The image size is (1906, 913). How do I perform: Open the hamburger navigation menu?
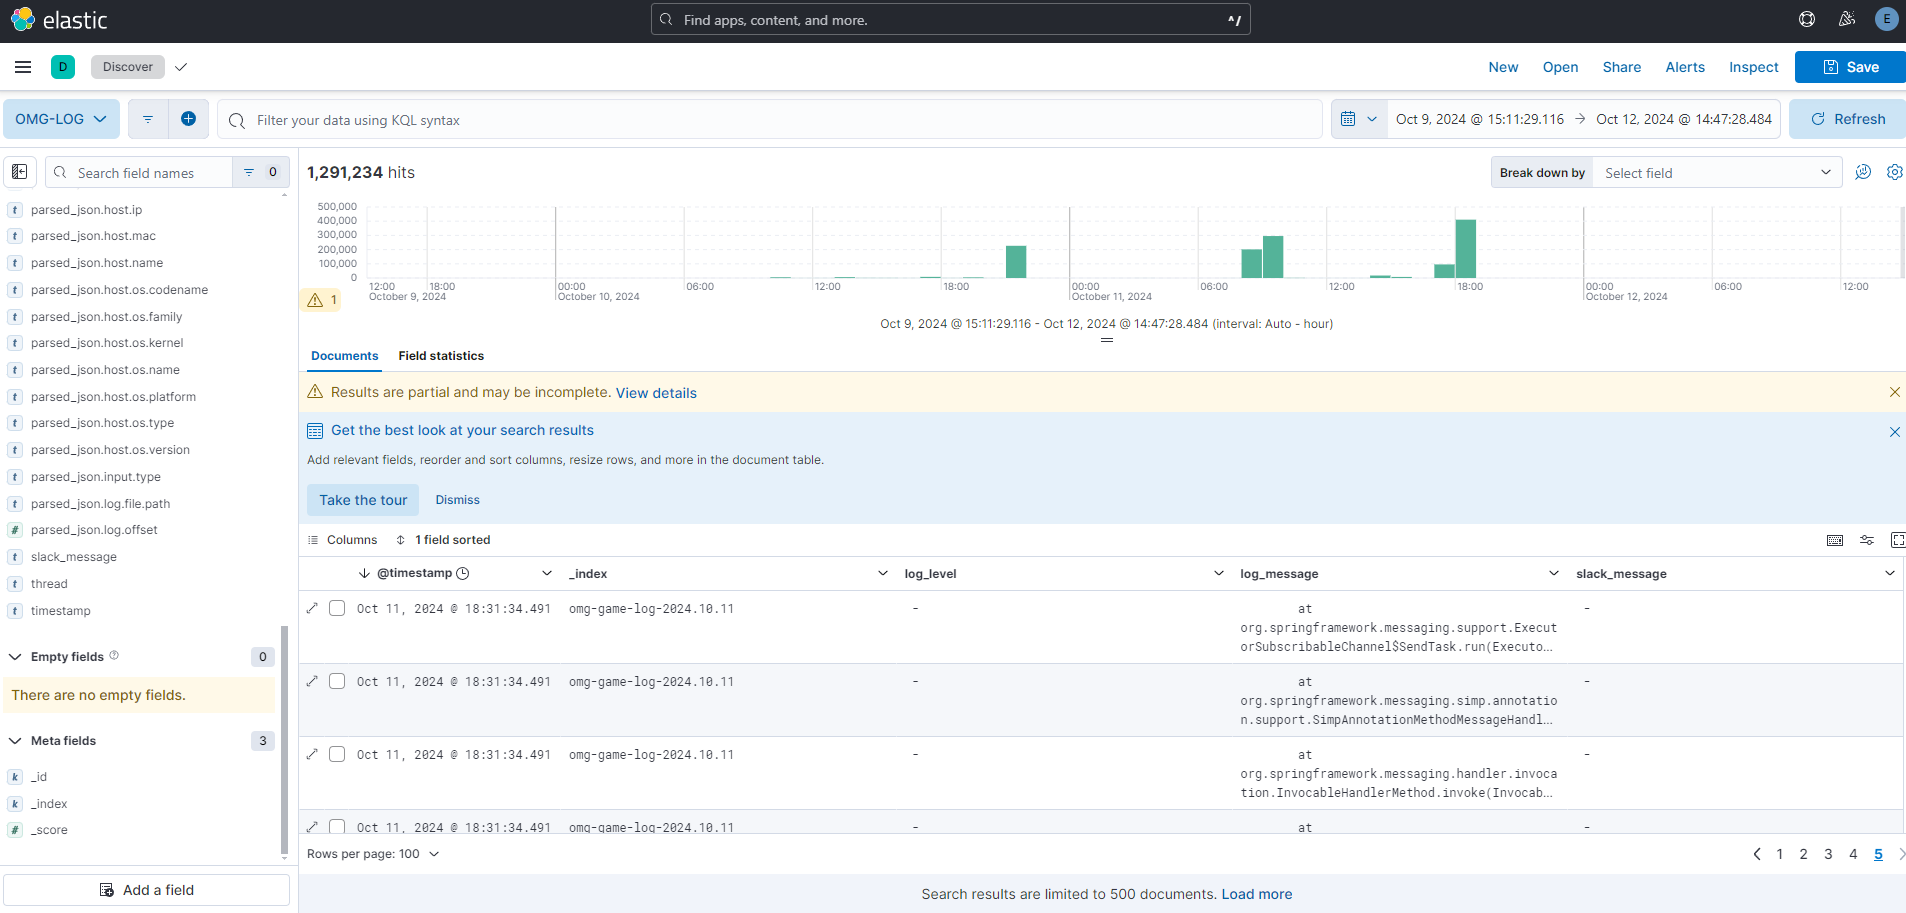point(23,67)
